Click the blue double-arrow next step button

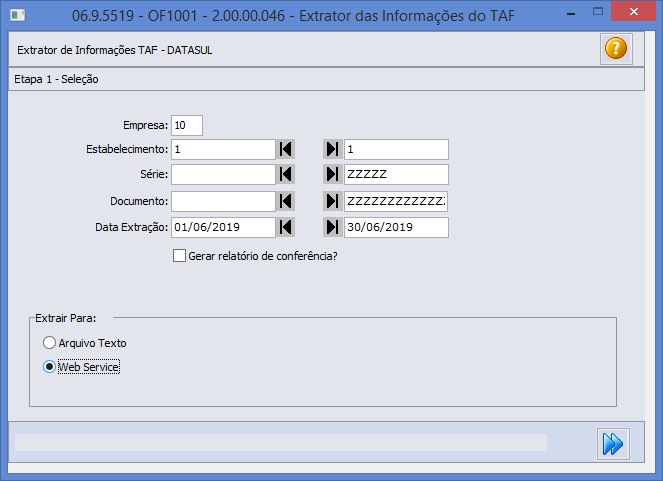pos(613,444)
